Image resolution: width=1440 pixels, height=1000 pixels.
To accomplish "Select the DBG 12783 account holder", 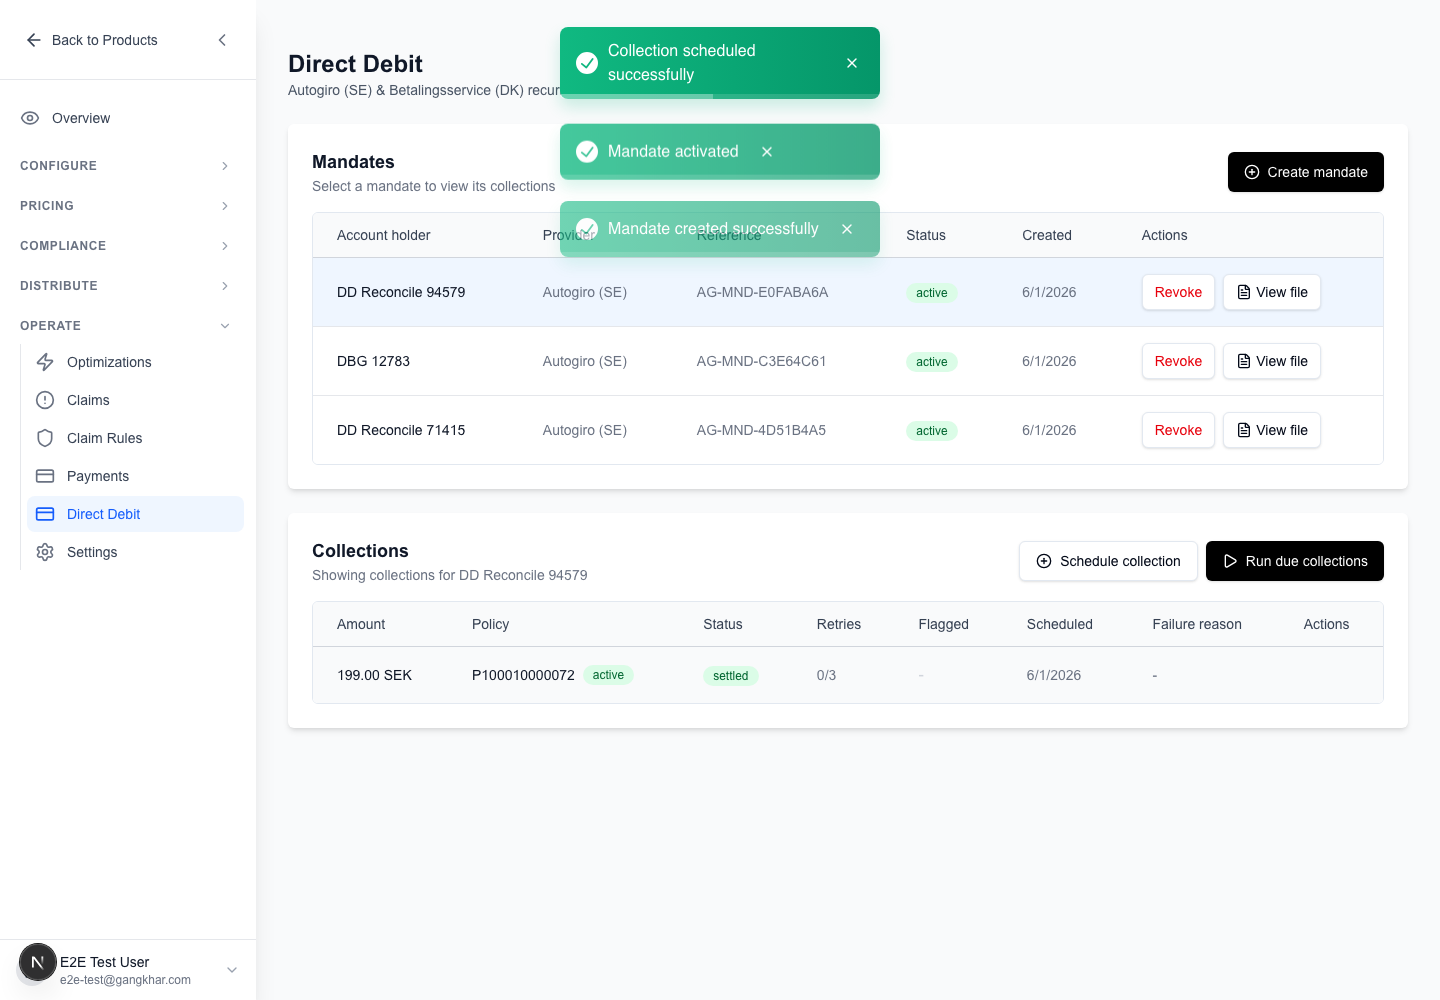I will click(x=373, y=361).
